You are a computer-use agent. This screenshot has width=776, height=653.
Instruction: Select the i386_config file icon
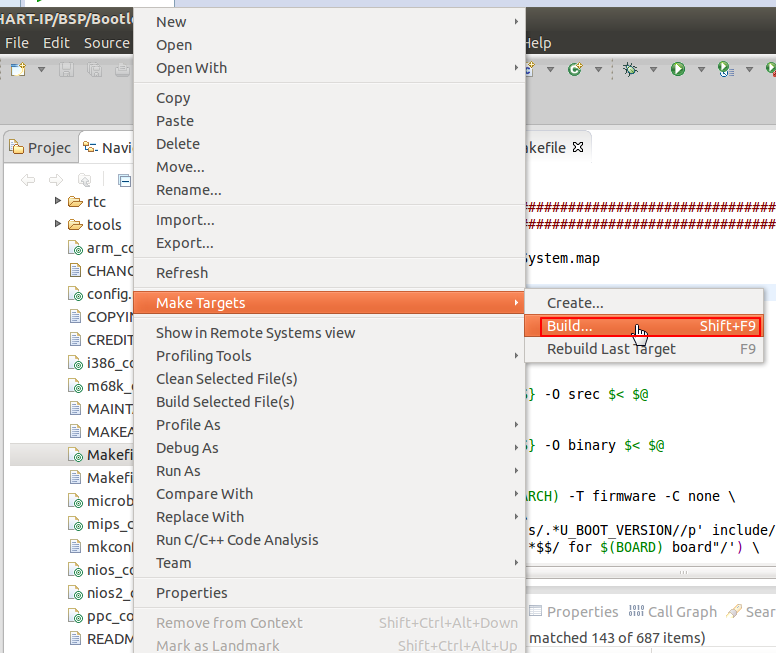click(x=75, y=363)
